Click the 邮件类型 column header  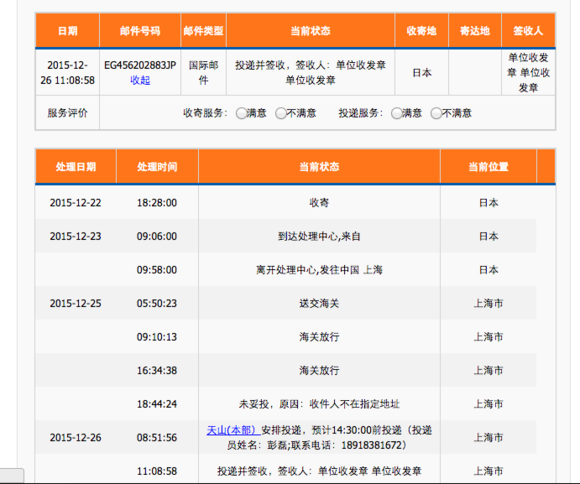(x=203, y=31)
